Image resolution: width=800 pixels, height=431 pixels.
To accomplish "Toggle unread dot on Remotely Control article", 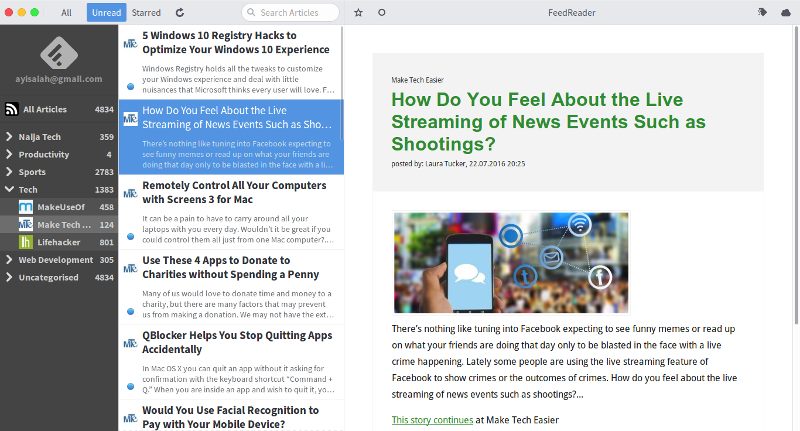I will pos(131,237).
